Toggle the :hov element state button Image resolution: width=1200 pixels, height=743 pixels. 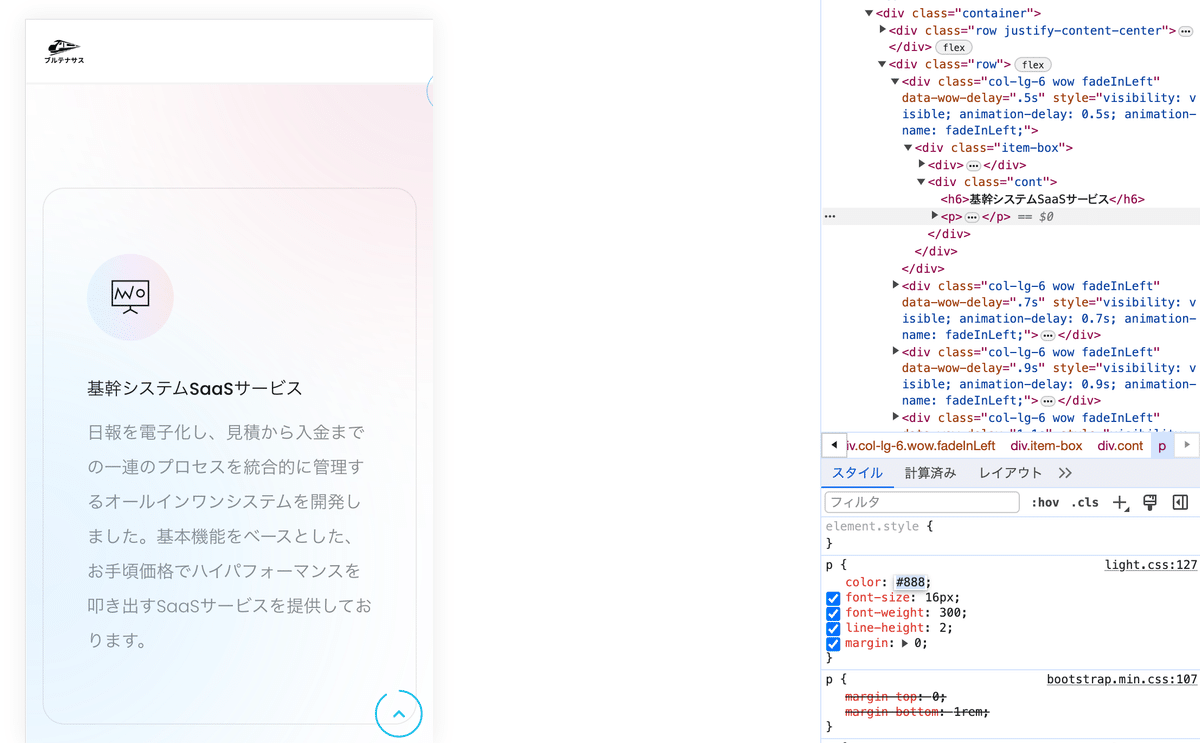(x=1045, y=503)
